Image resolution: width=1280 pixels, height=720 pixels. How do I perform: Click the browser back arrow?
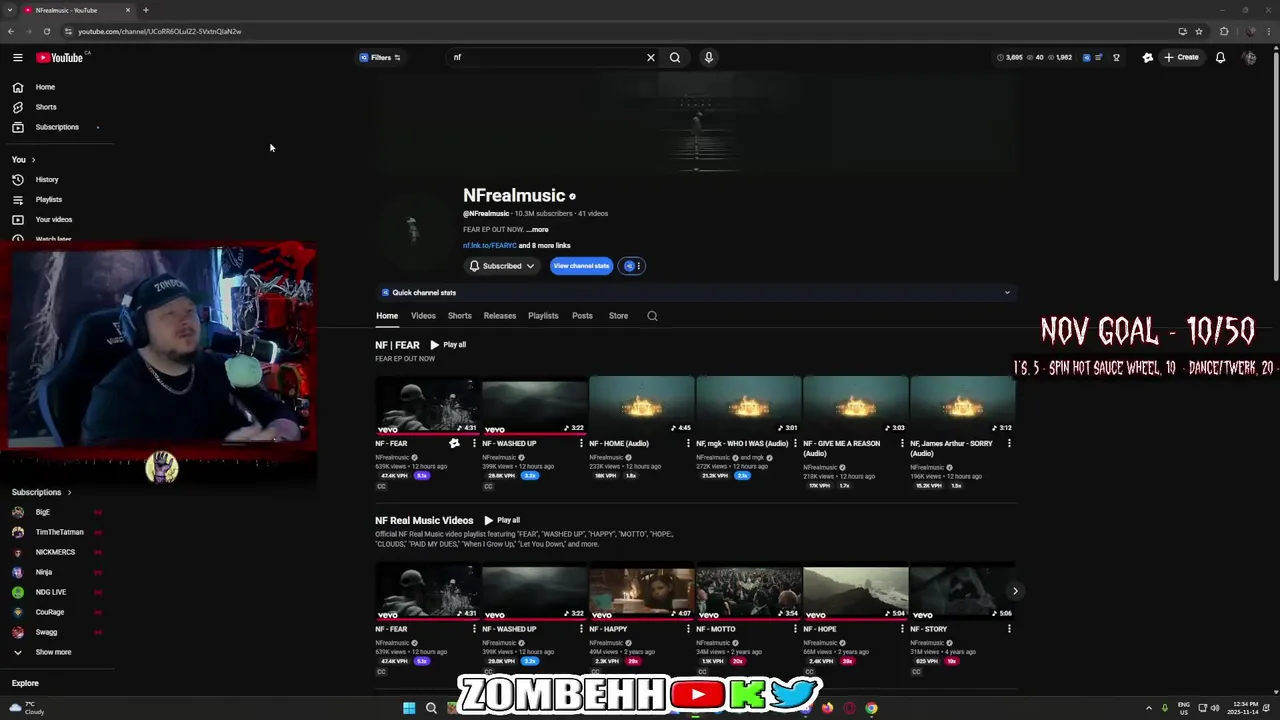point(11,31)
